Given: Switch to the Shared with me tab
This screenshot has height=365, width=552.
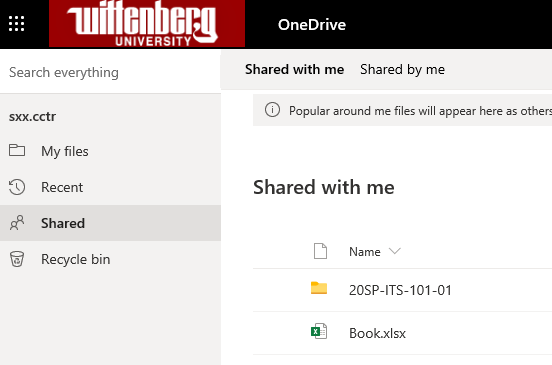Looking at the screenshot, I should (x=295, y=69).
